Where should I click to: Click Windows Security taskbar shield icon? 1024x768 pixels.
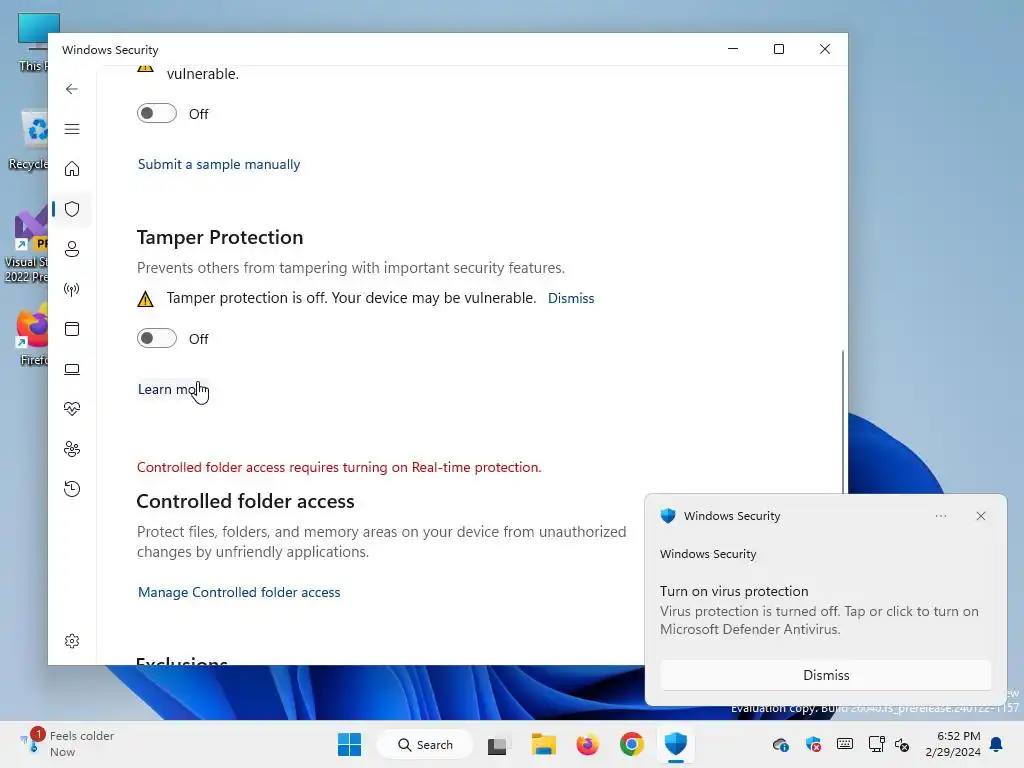[x=676, y=744]
